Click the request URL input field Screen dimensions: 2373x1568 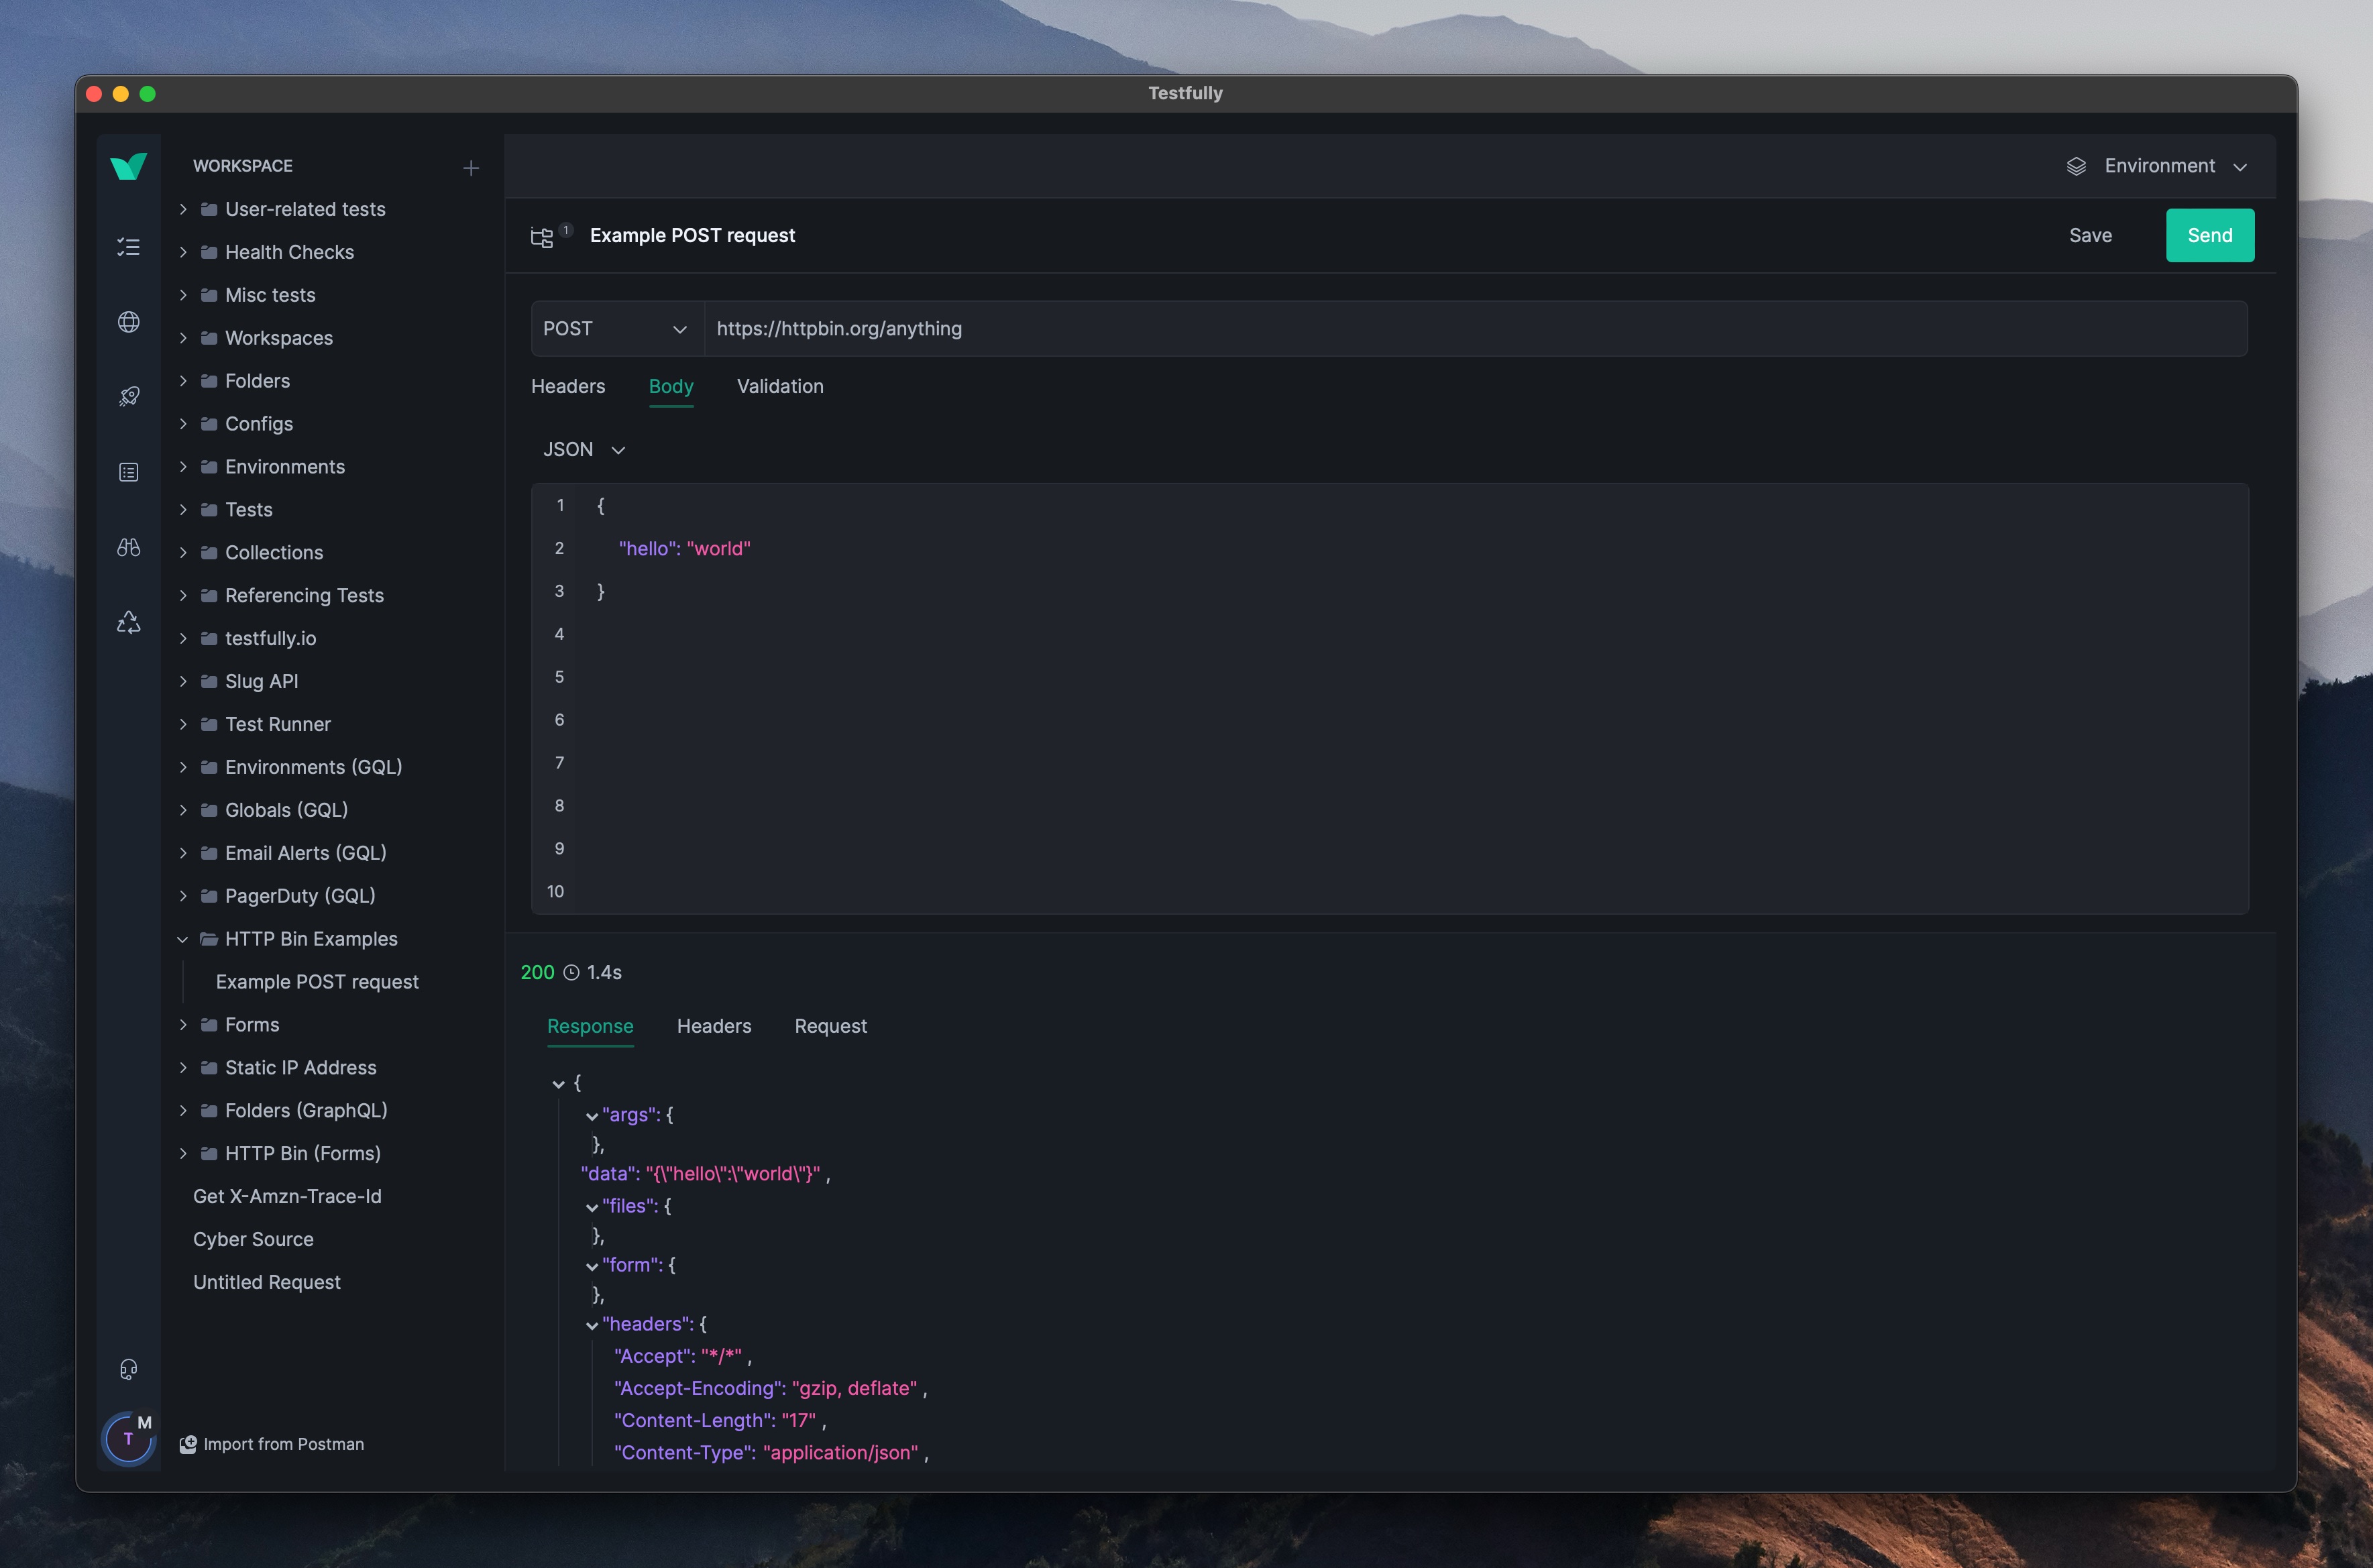[x=1476, y=329]
